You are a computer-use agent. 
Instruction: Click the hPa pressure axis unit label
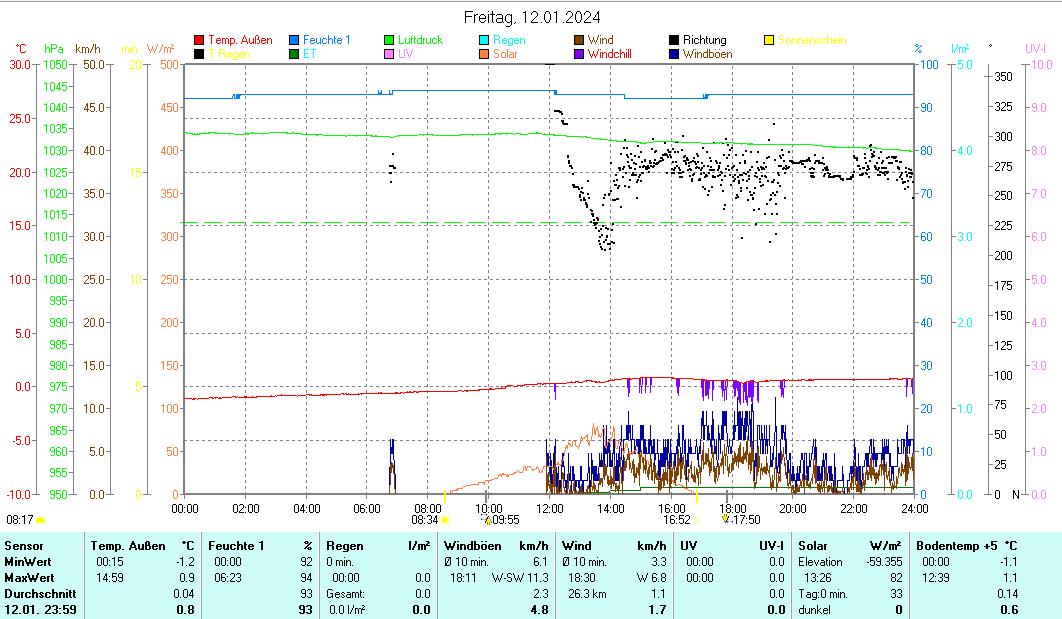[x=54, y=48]
